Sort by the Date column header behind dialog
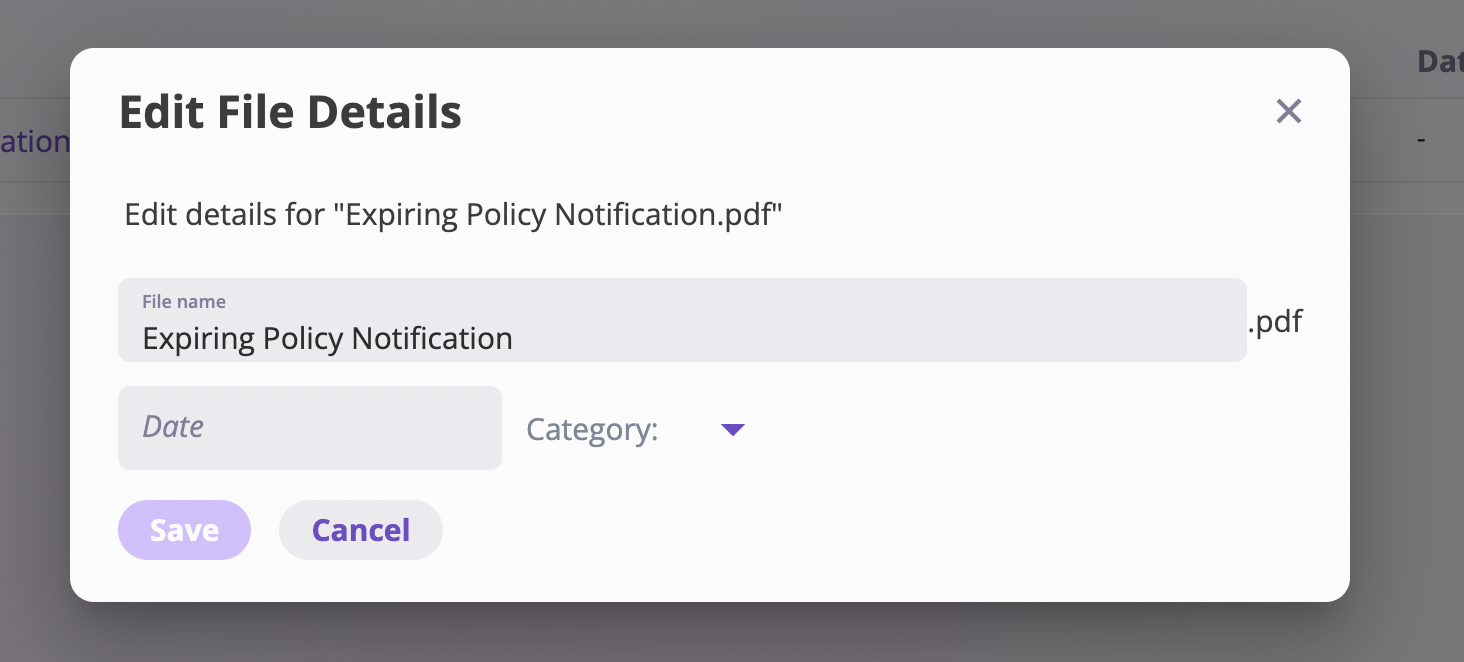The image size is (1464, 662). pyautogui.click(x=1440, y=62)
